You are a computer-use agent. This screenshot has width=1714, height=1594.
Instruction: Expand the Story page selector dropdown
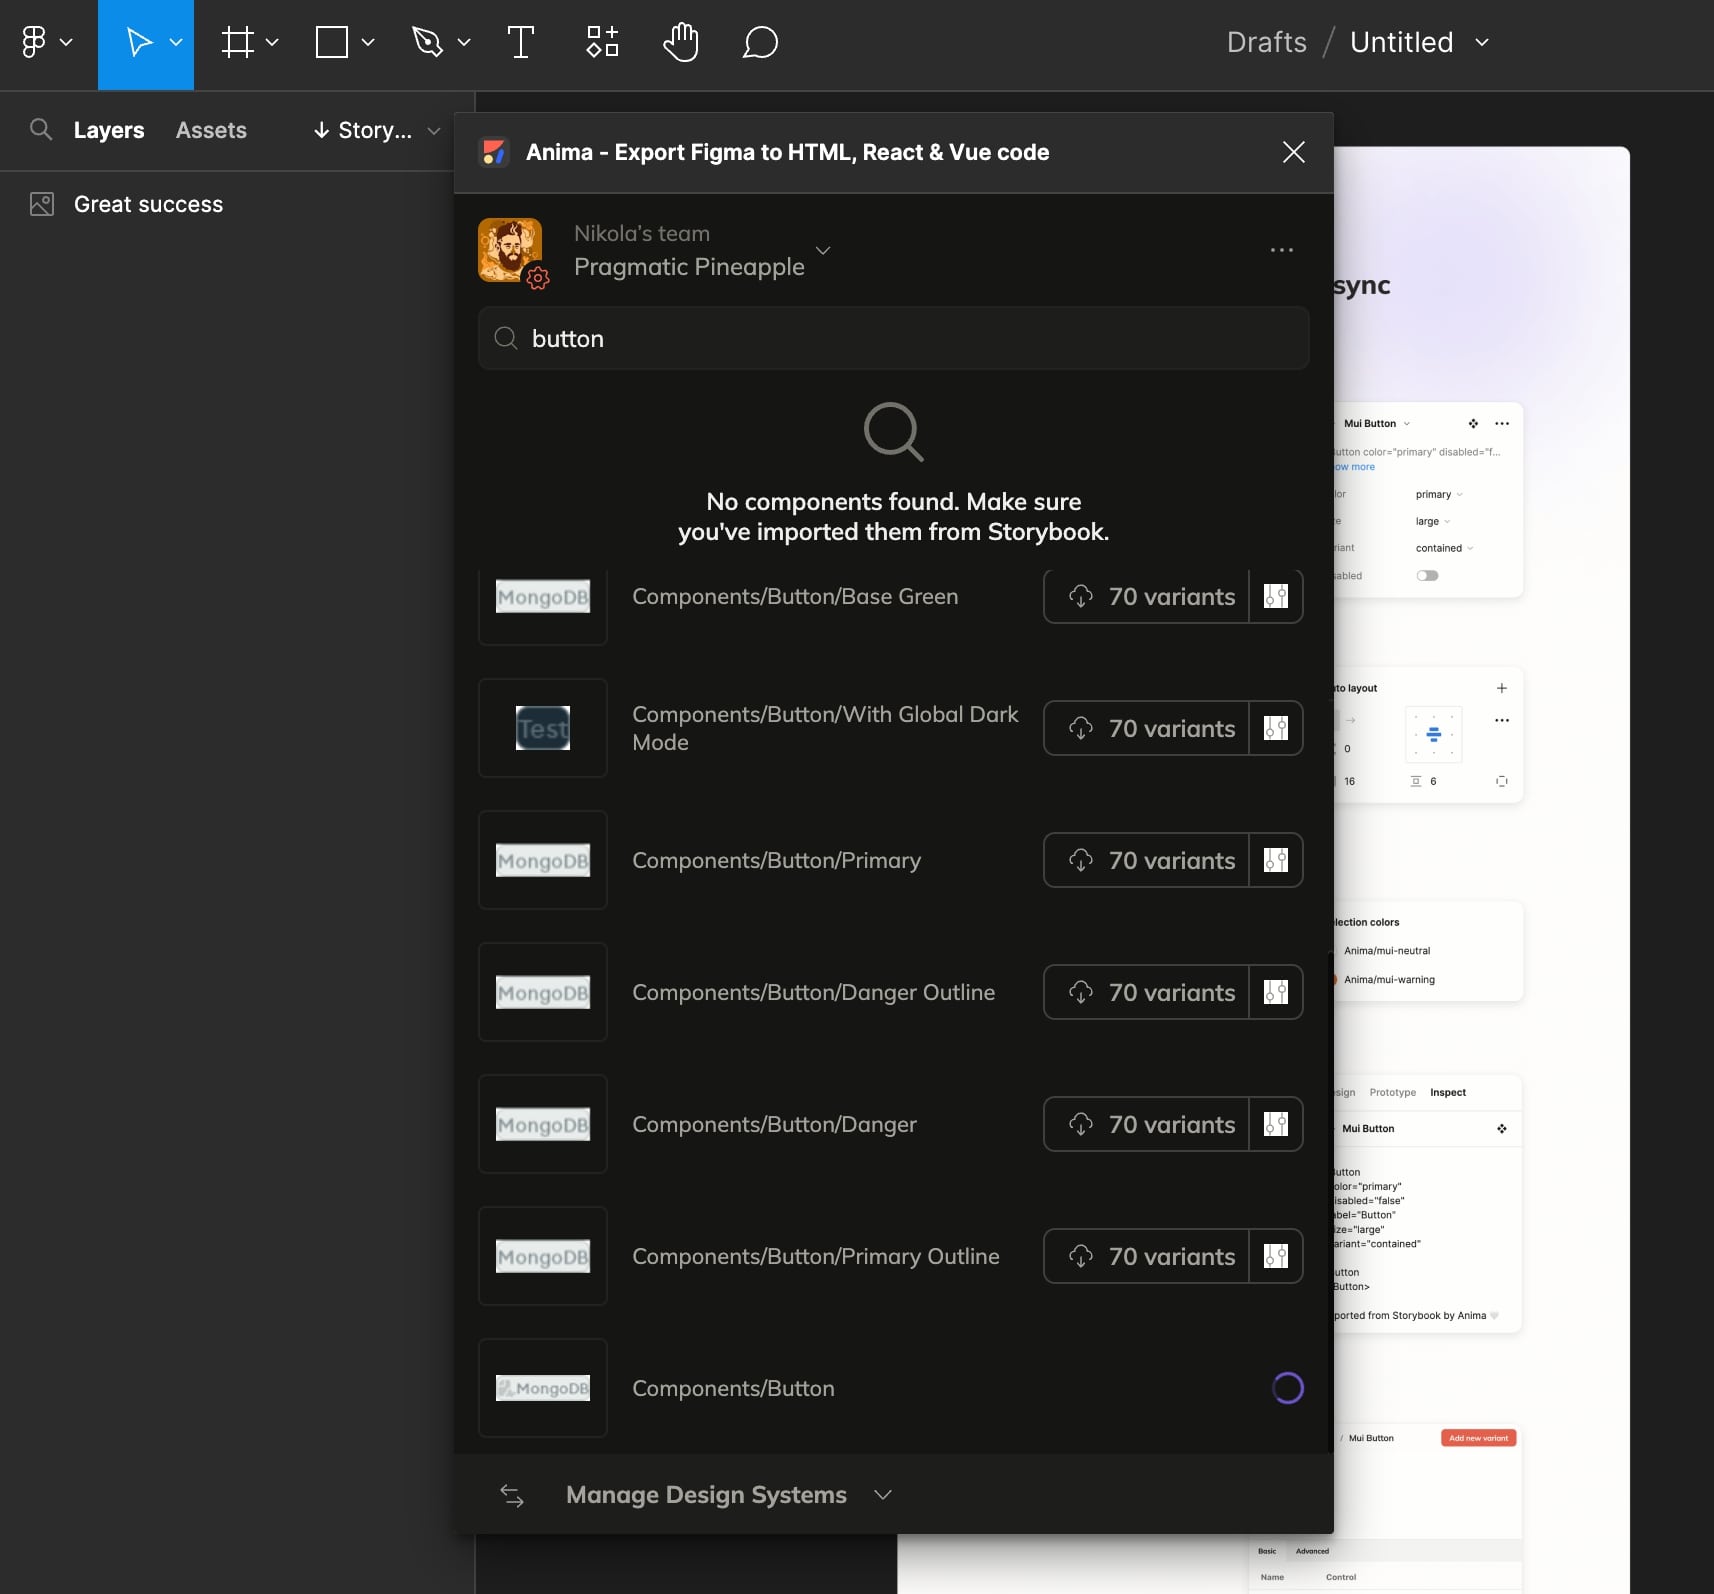pos(376,130)
